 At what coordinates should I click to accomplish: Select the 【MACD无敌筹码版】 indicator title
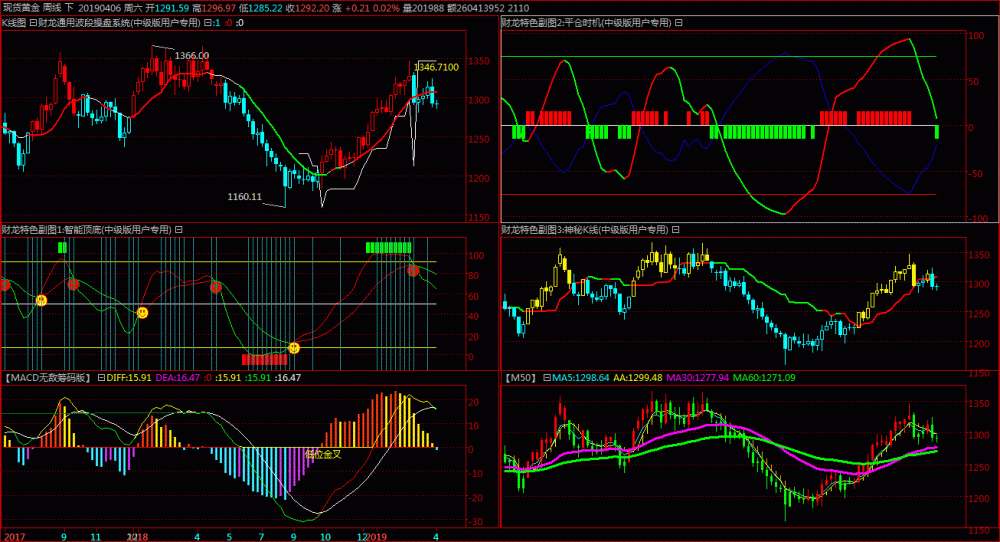tap(48, 377)
